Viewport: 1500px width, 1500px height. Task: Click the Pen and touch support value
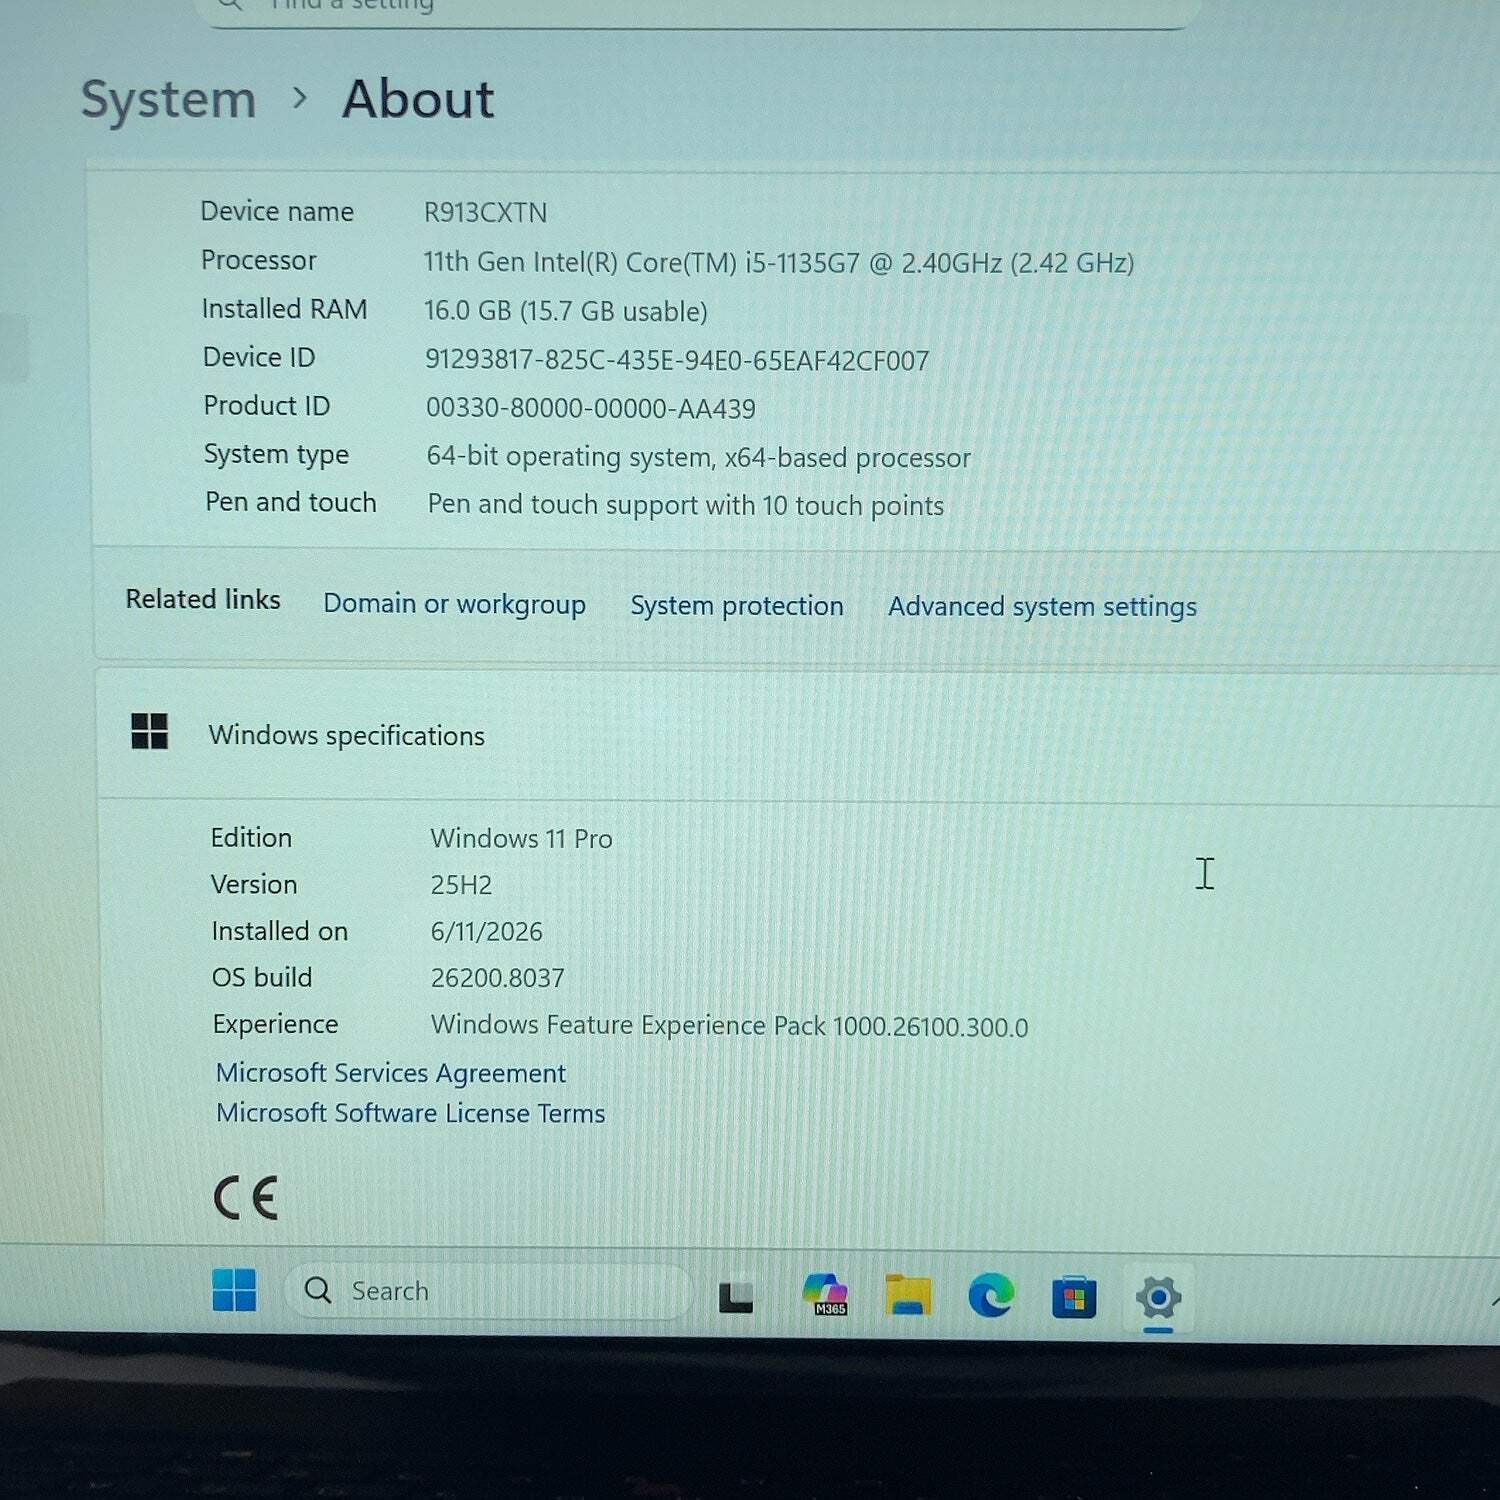pyautogui.click(x=686, y=505)
